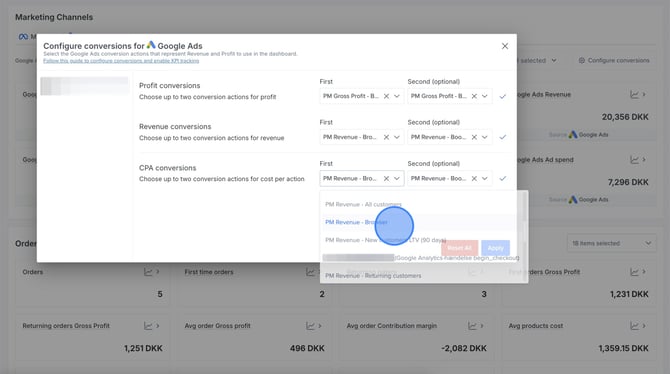Click the 7,296 DKK ad spend value
Image resolution: width=670 pixels, height=374 pixels.
click(628, 182)
